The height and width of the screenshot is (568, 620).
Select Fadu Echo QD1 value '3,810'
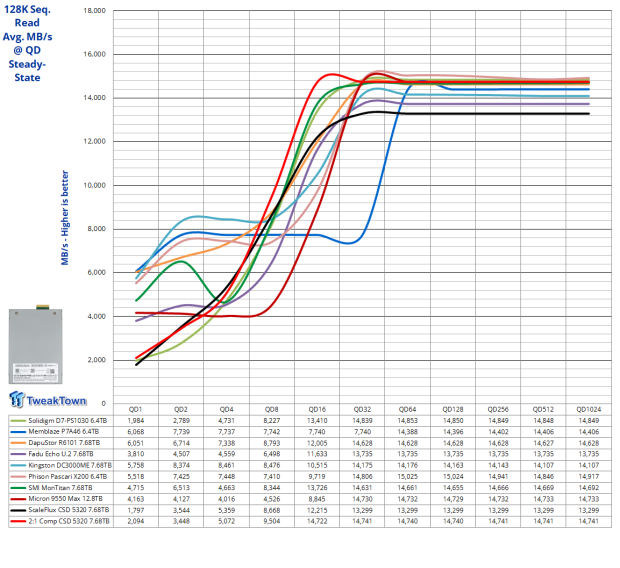tap(136, 454)
